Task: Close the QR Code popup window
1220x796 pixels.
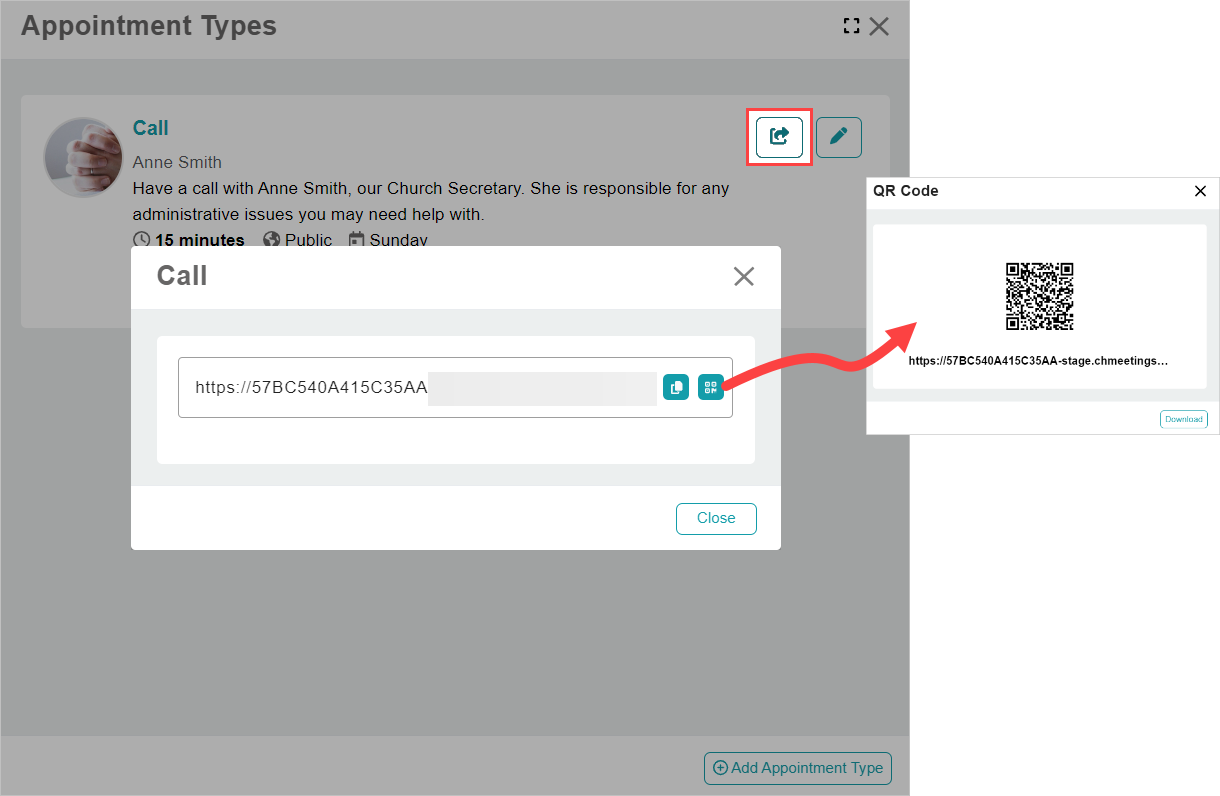Action: click(1200, 191)
